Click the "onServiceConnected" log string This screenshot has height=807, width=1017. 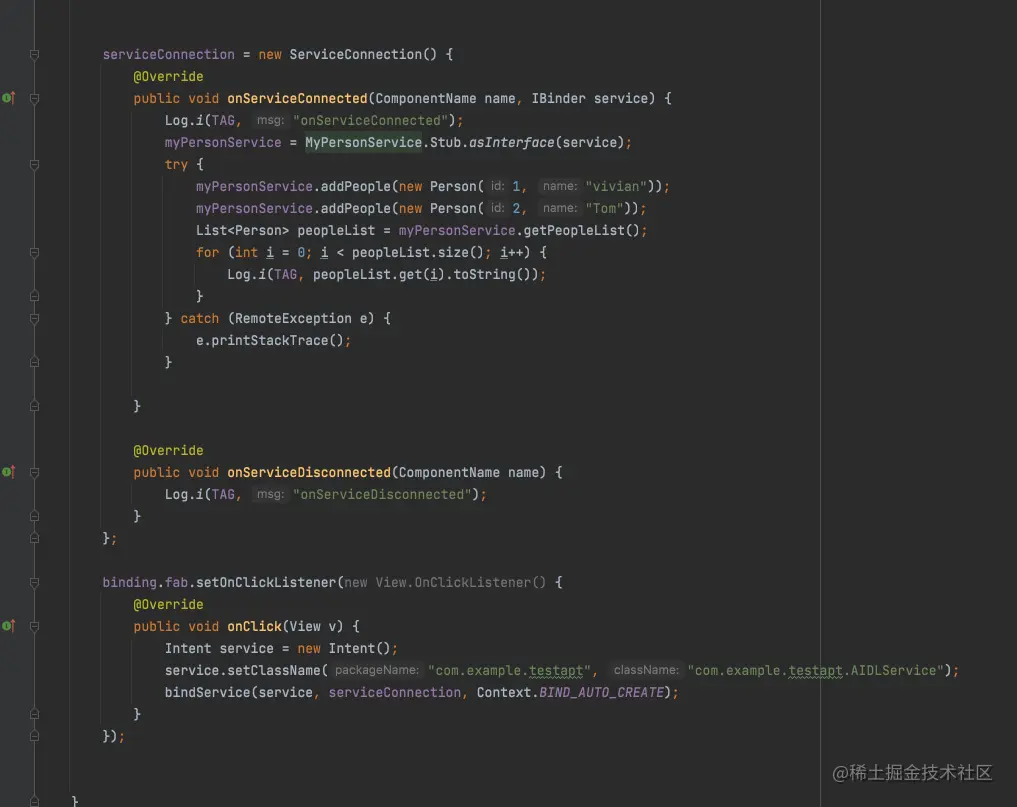point(370,120)
